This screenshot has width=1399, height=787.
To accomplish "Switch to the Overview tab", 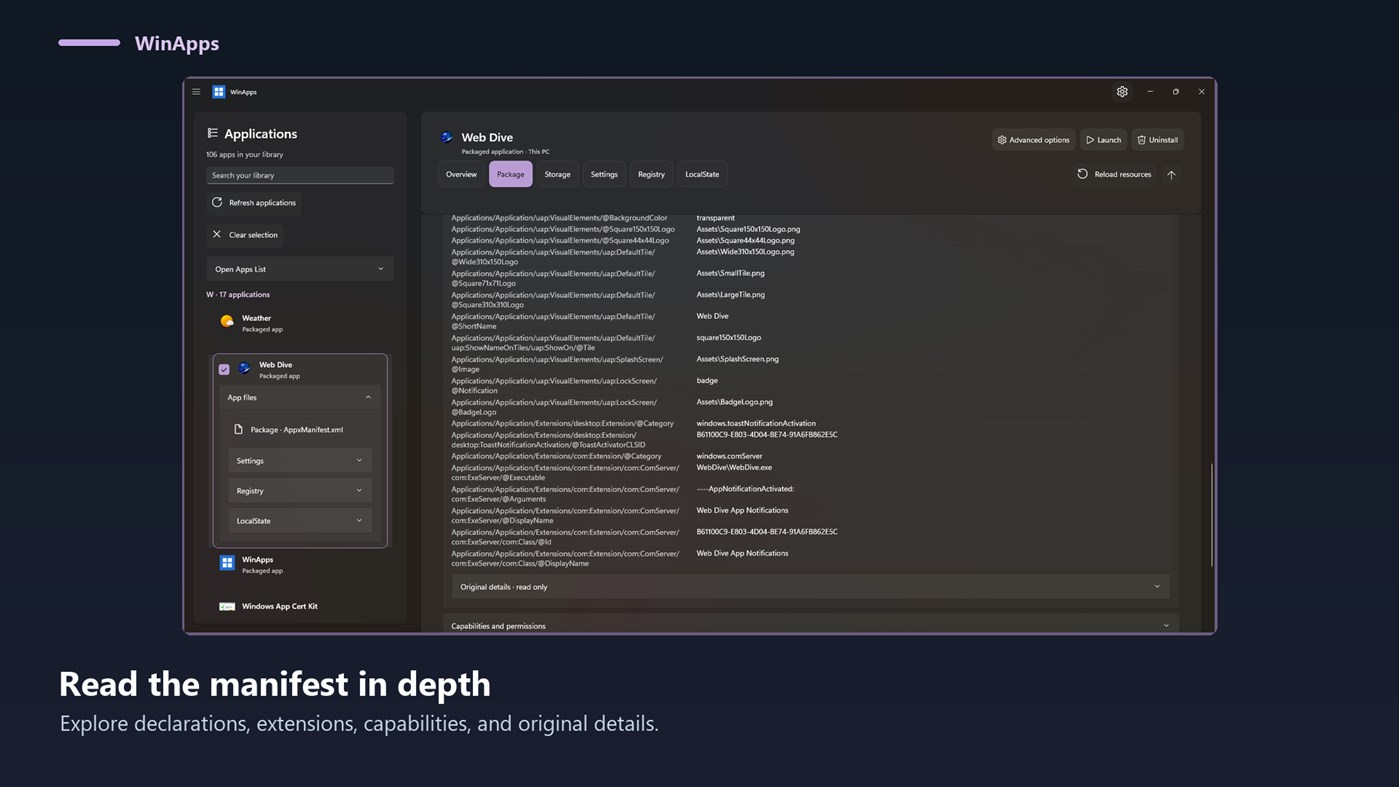I will (x=461, y=174).
